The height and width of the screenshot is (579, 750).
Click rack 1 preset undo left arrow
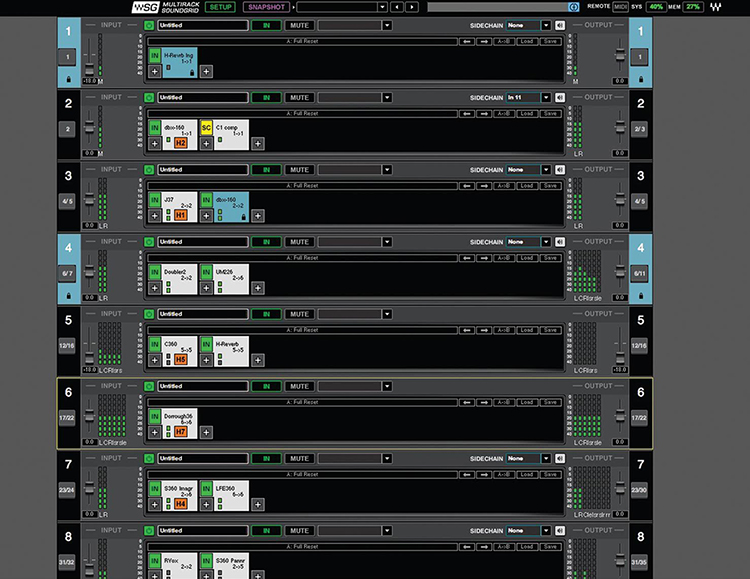[x=467, y=42]
